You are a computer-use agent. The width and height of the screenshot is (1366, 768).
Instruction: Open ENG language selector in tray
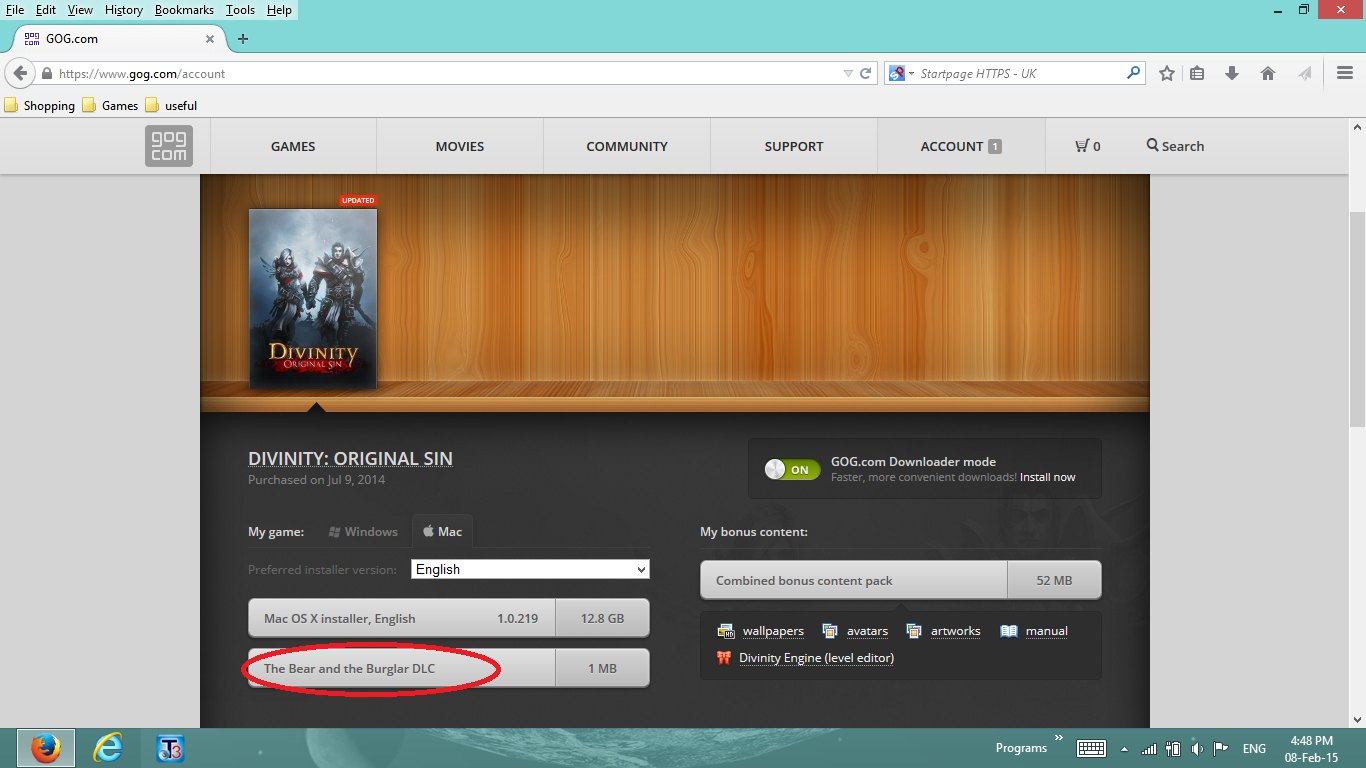(1254, 748)
